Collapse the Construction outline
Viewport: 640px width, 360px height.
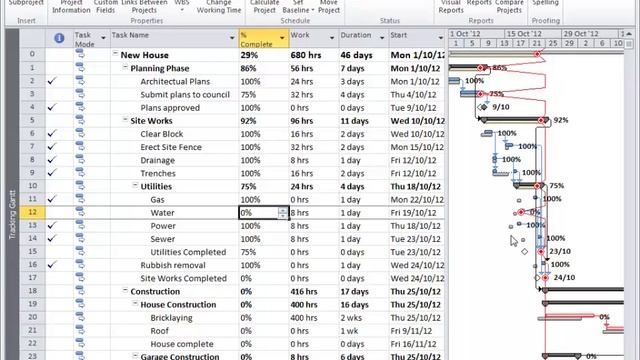125,290
